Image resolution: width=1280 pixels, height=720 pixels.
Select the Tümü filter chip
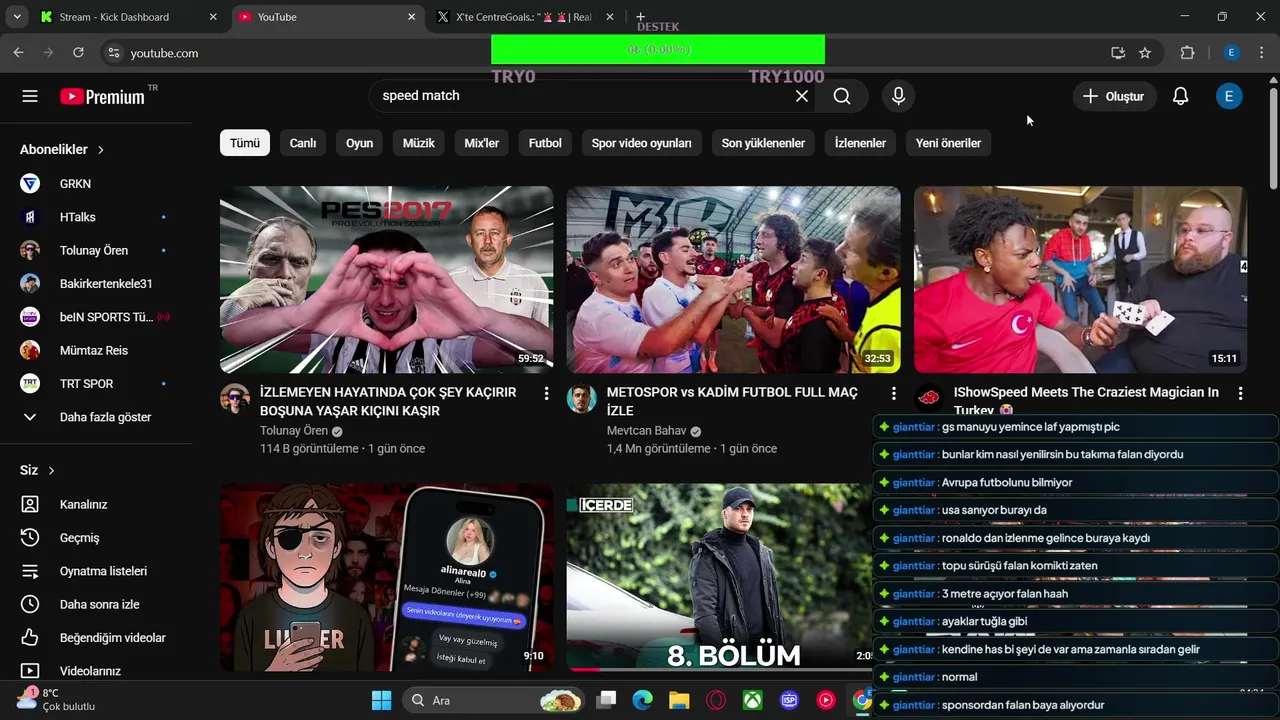tap(245, 143)
